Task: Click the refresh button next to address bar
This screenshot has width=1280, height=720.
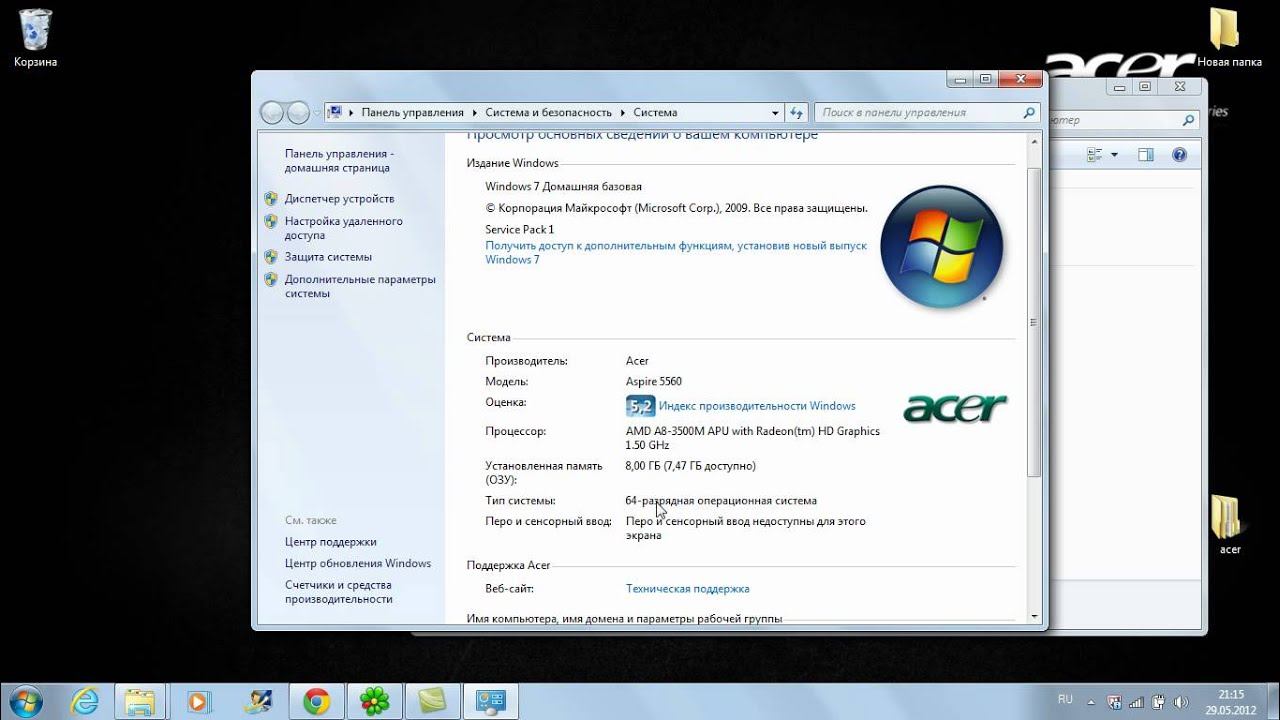Action: point(797,113)
